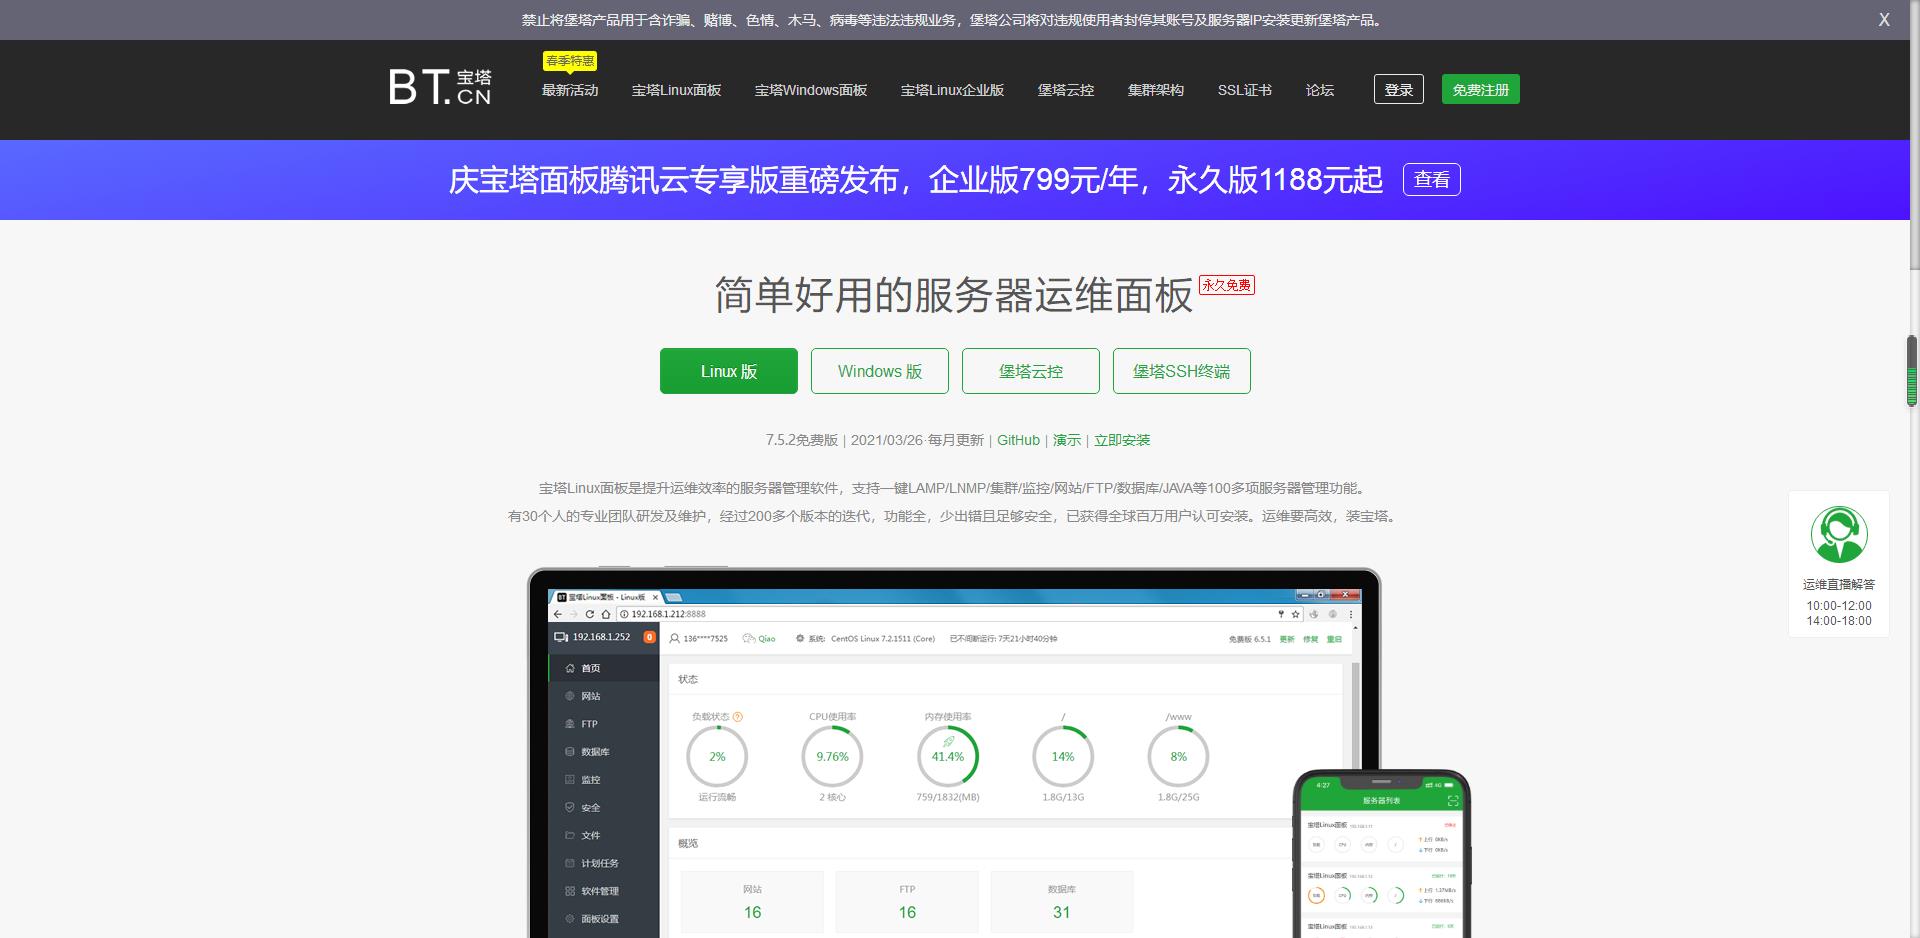
Task: Click the BT.CN 宝塔 logo
Action: pos(440,87)
